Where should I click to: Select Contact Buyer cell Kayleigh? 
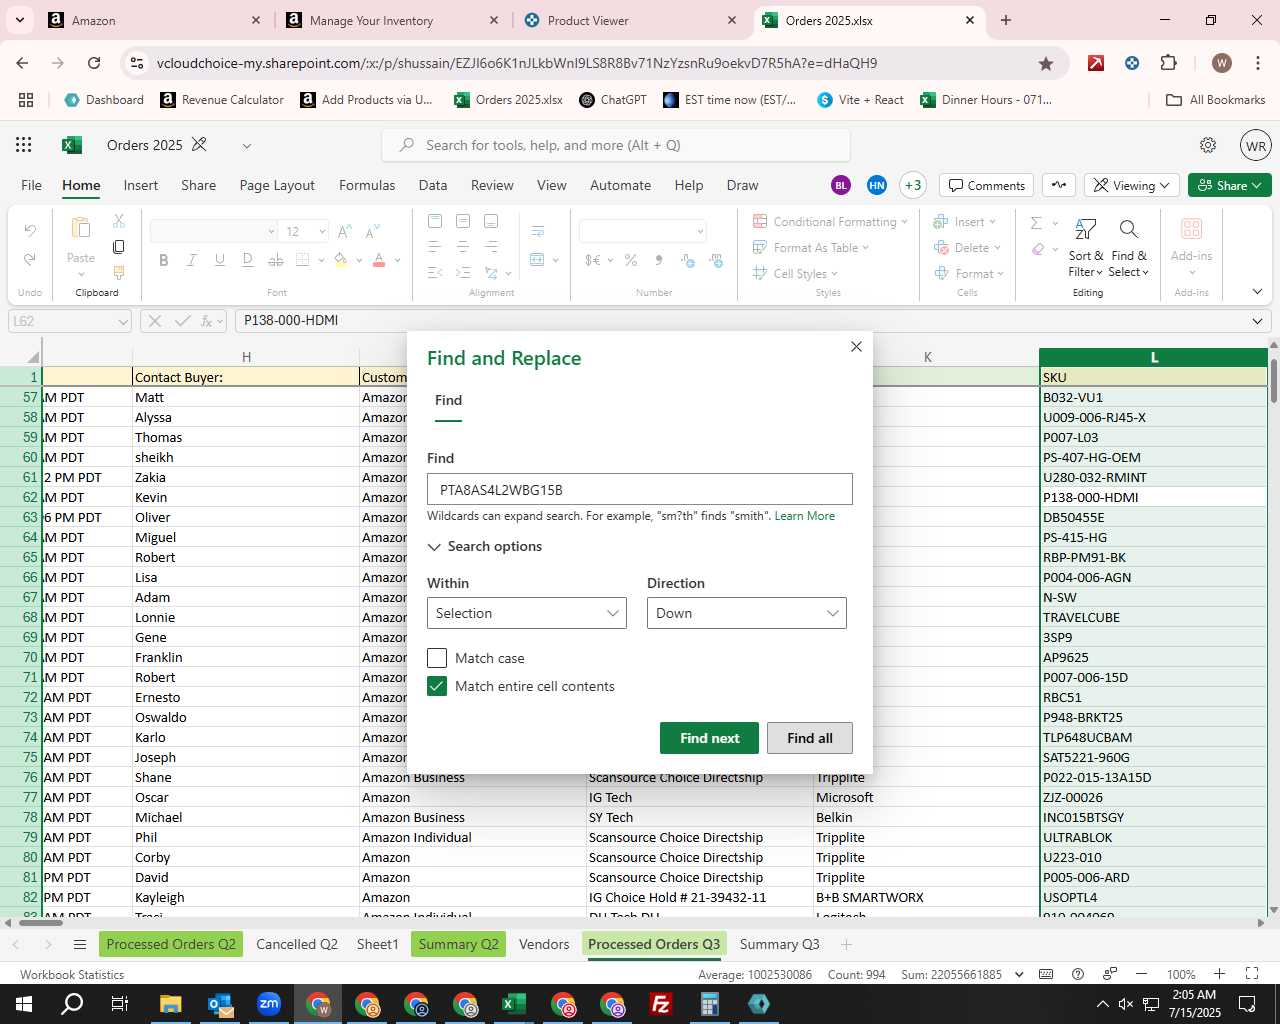click(x=246, y=897)
